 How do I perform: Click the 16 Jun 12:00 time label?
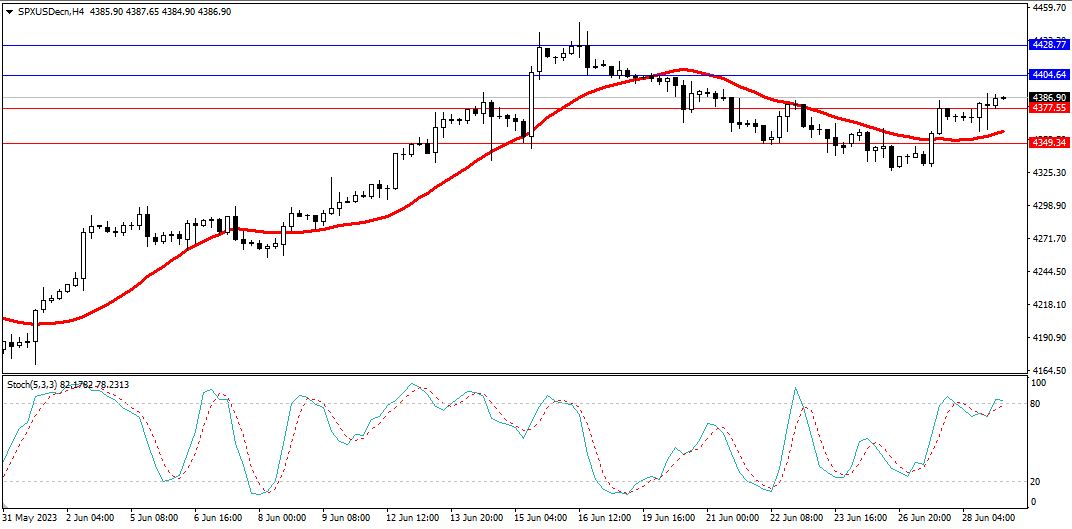pos(603,518)
